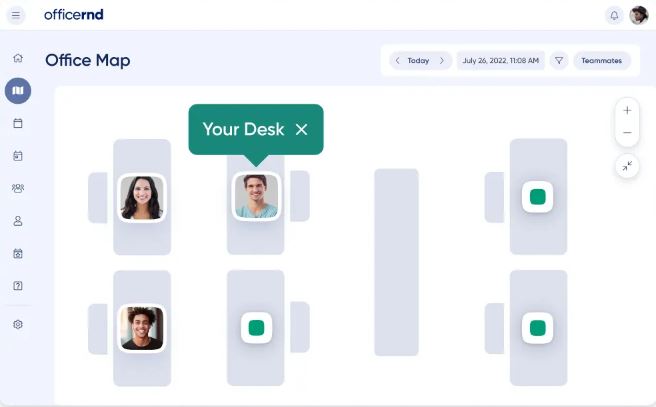Go to the previous day
Image resolution: width=656 pixels, height=407 pixels.
pyautogui.click(x=397, y=61)
